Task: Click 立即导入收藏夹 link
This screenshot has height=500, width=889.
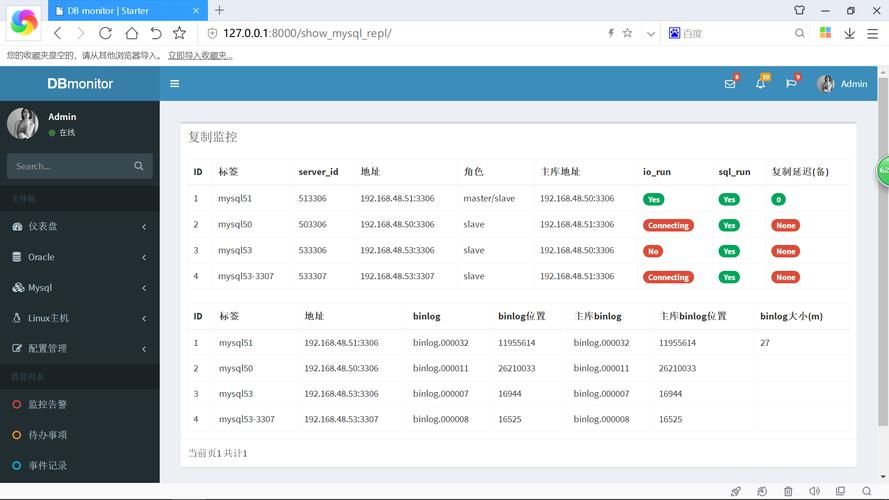Action: click(x=200, y=56)
